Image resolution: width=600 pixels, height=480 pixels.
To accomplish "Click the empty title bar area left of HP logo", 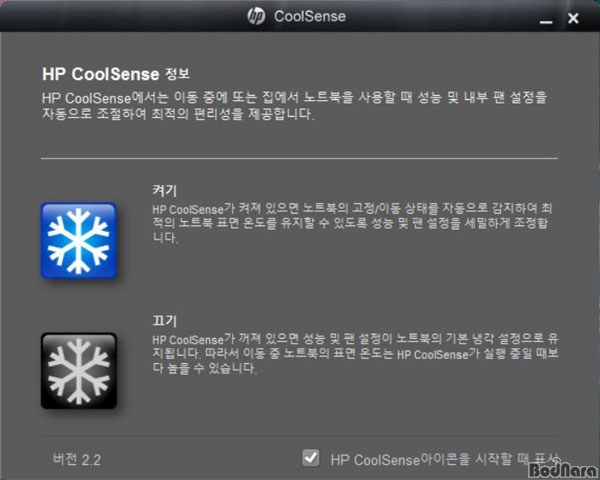I will pos(122,16).
